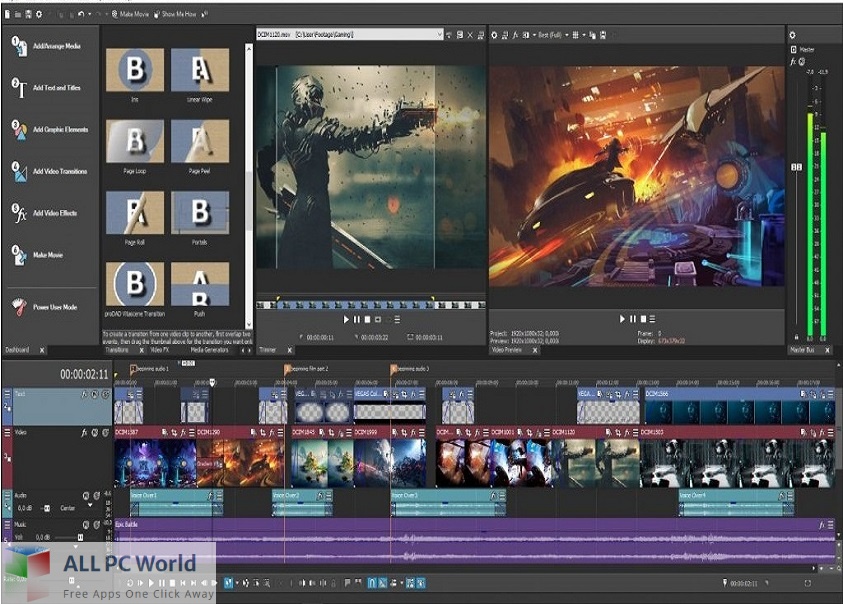
Task: Open Master FX in the Master Bus
Action: pyautogui.click(x=793, y=62)
